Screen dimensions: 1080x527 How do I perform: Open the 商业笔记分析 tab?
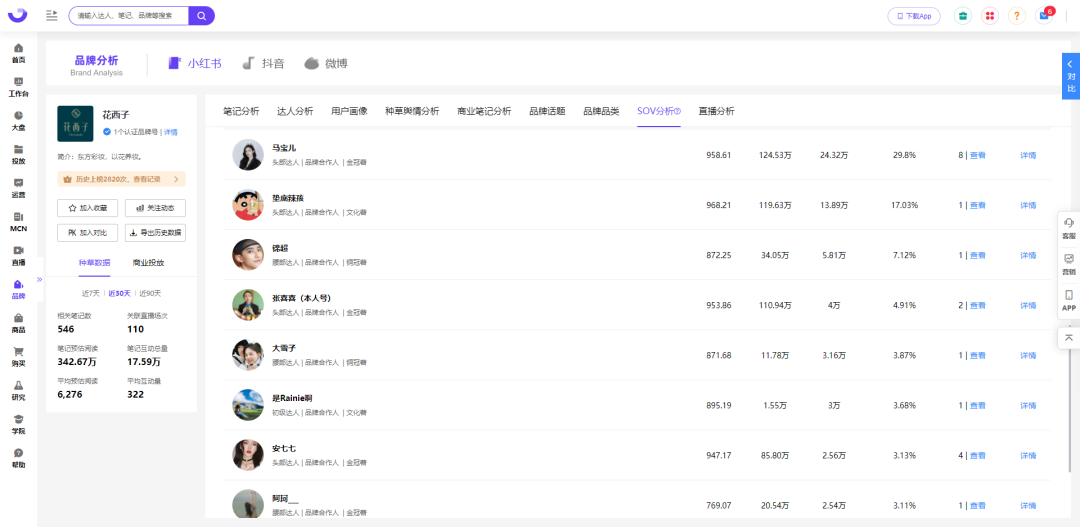484,111
